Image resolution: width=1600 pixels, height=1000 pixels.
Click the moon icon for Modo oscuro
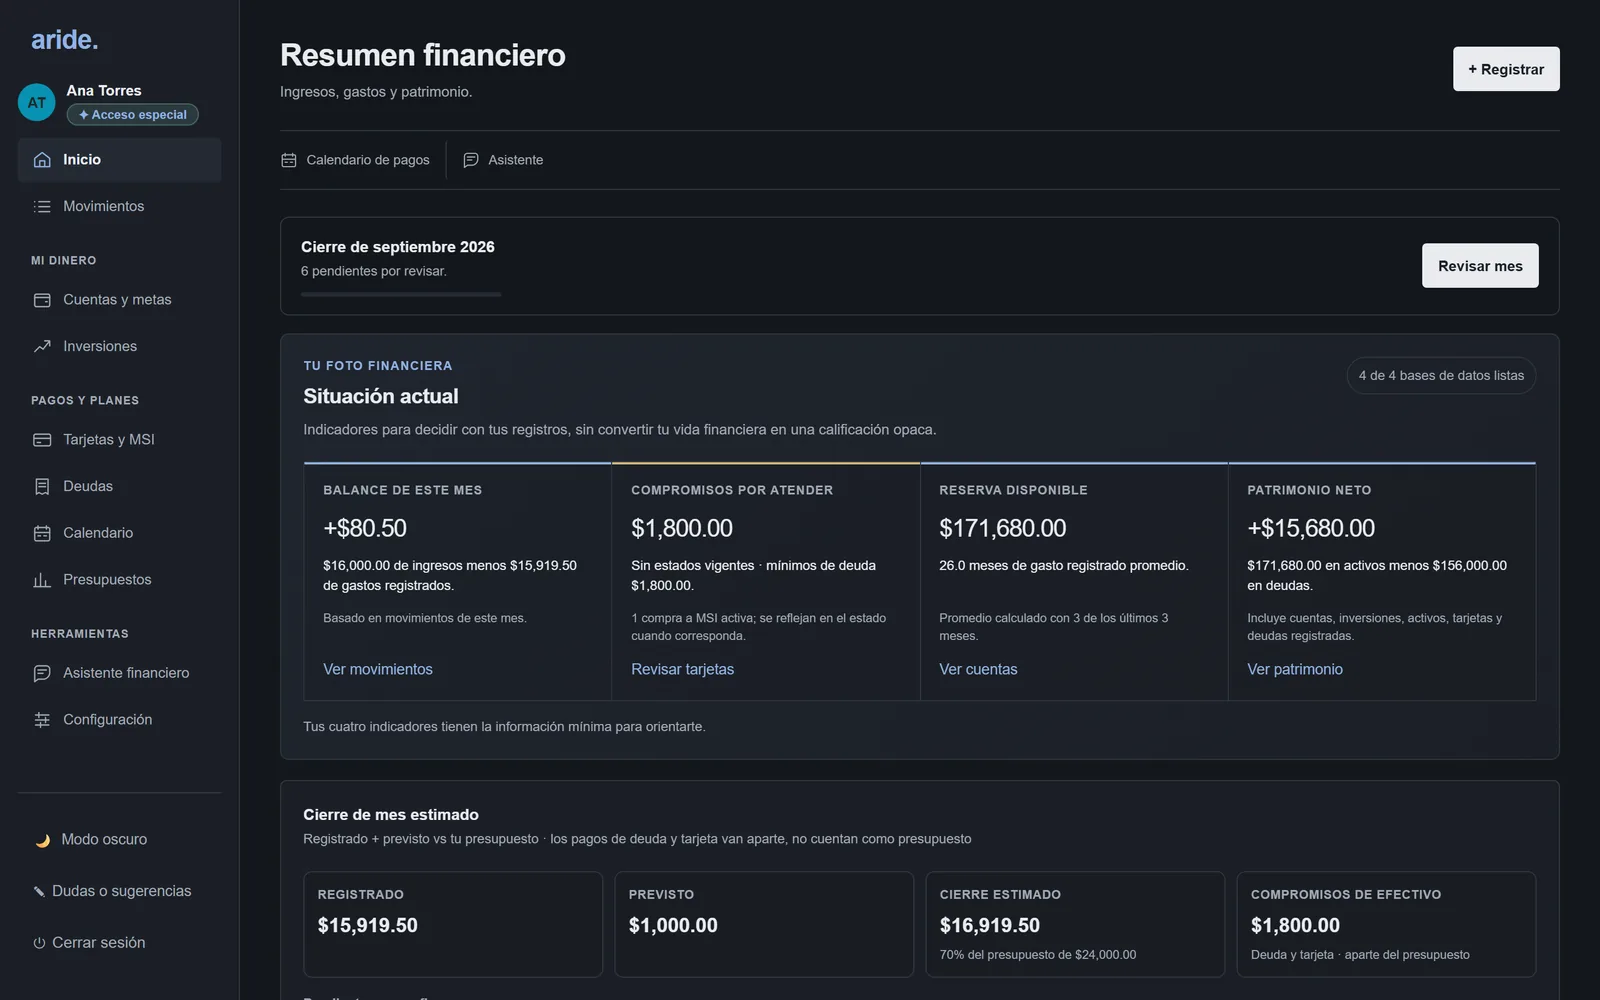pos(42,840)
